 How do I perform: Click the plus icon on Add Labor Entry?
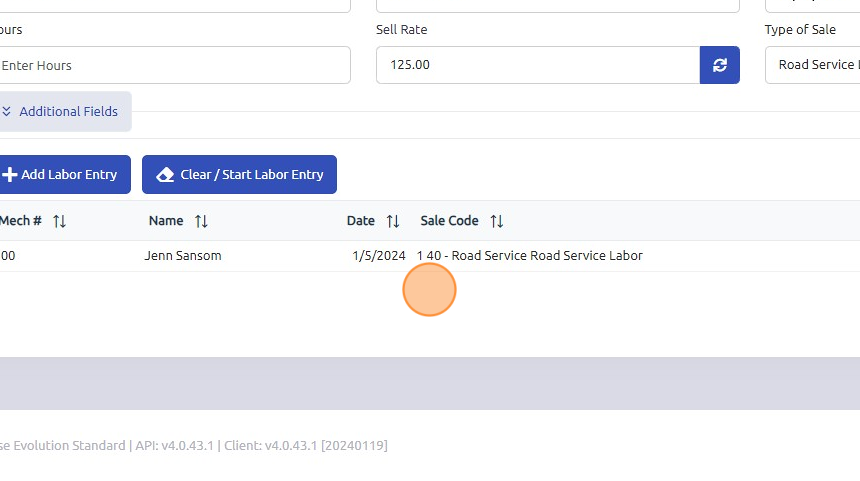(10, 174)
